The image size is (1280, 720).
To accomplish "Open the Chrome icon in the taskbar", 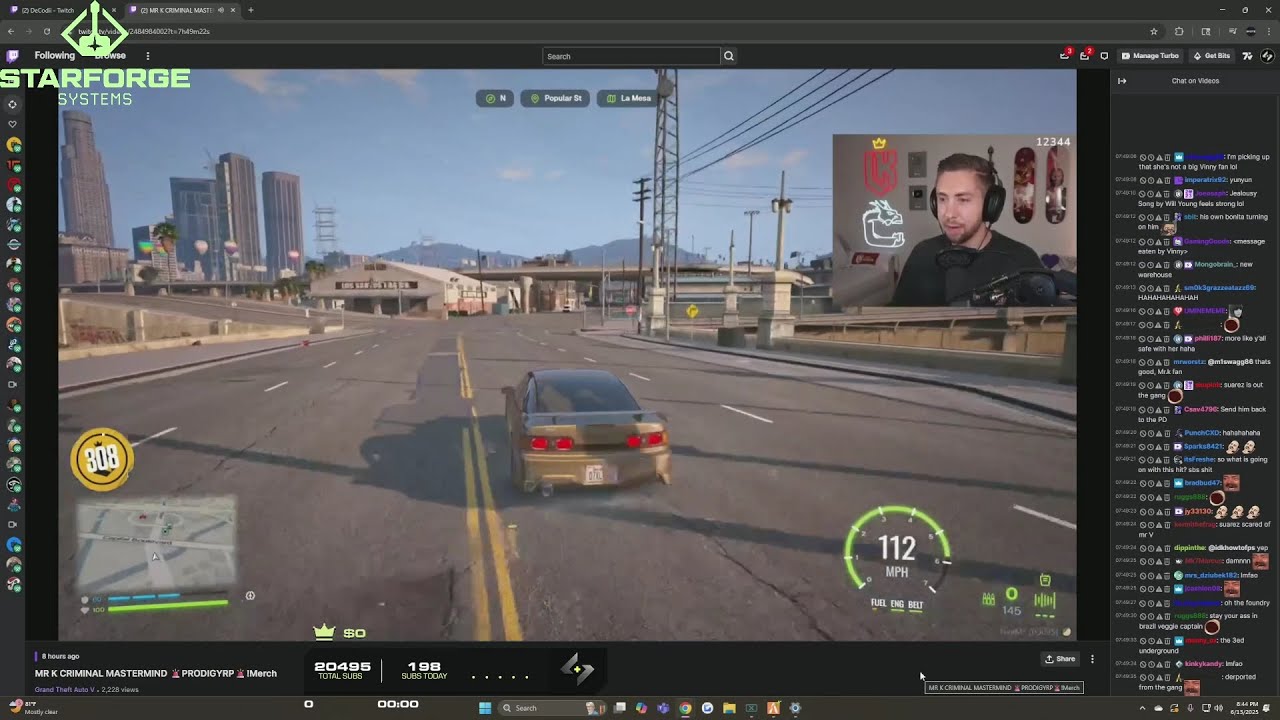I will pos(685,708).
